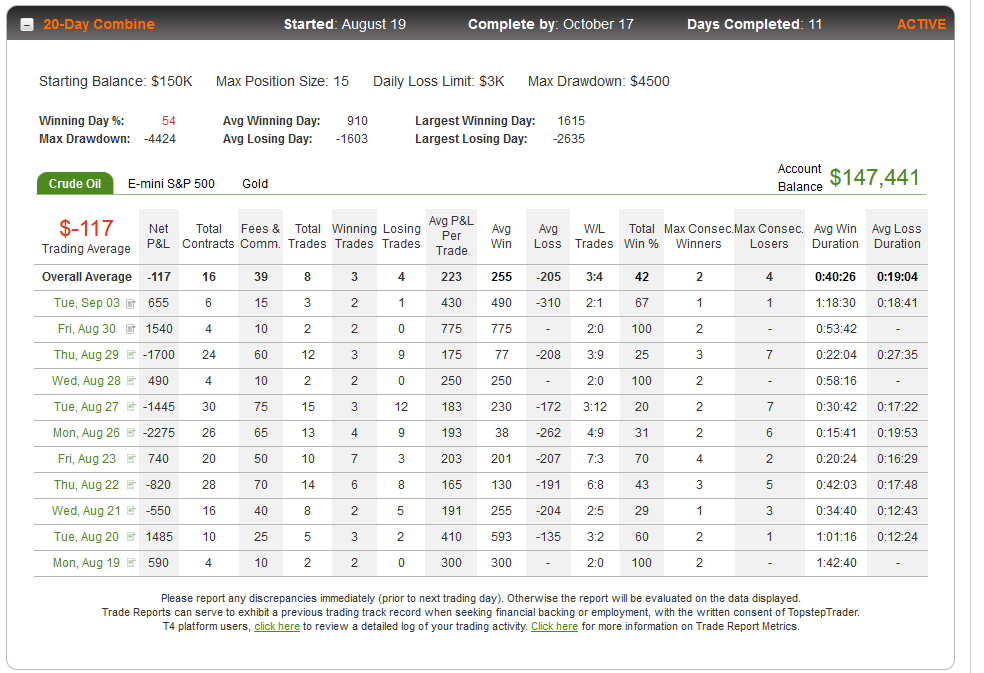Viewport: 984px width, 673px height.
Task: Open trade detail icon for Thu, Aug 22
Action: coord(131,485)
